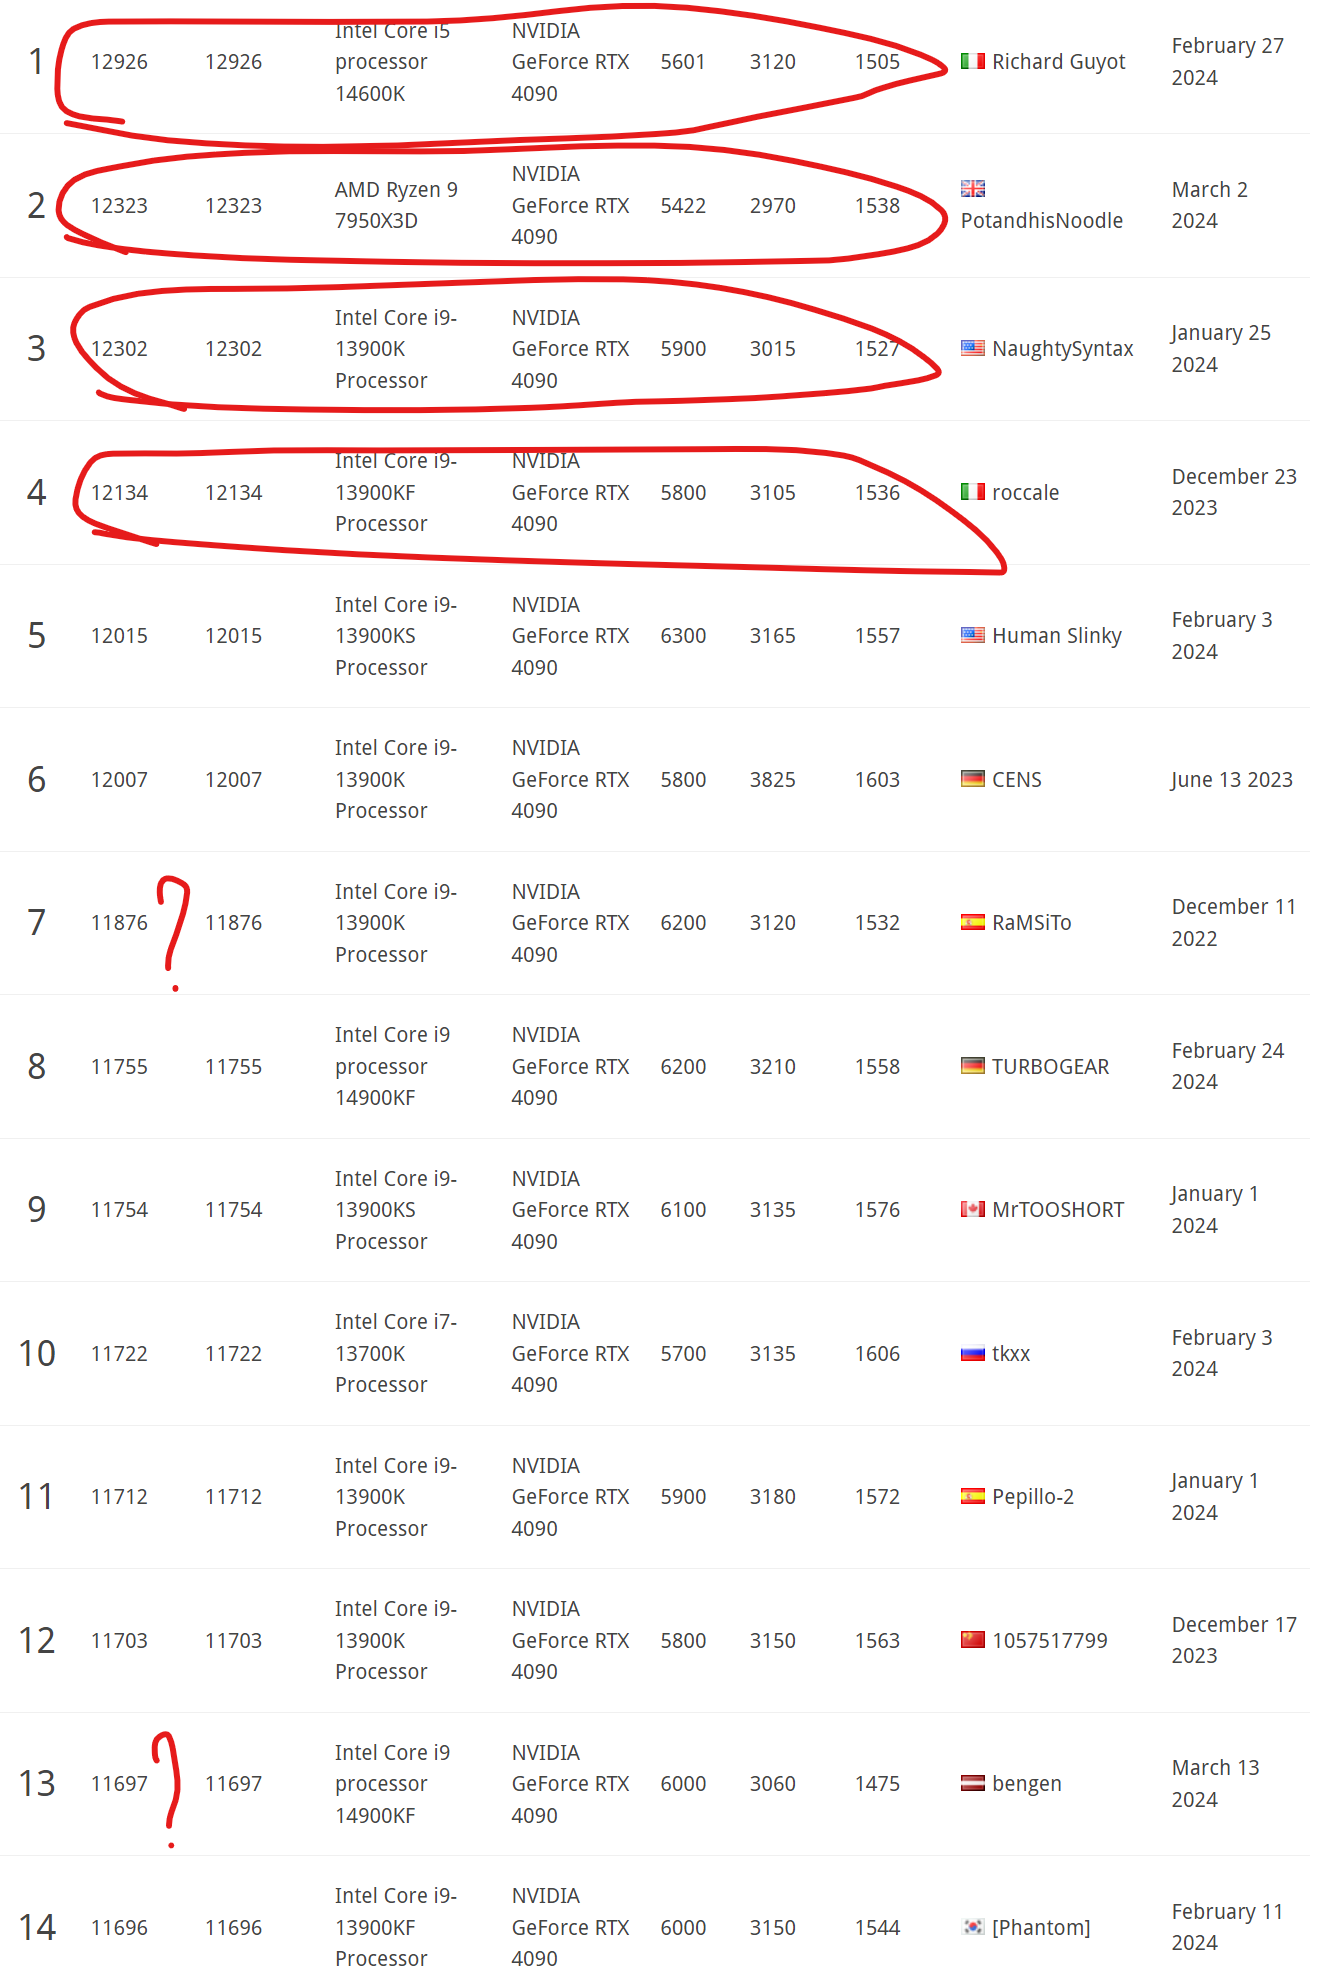The height and width of the screenshot is (1975, 1324).
Task: Open the TURBOGEAR username link
Action: point(1050,1066)
